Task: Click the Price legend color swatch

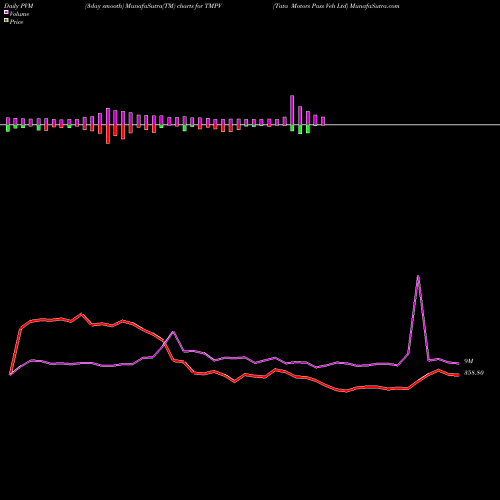Action: [6, 21]
